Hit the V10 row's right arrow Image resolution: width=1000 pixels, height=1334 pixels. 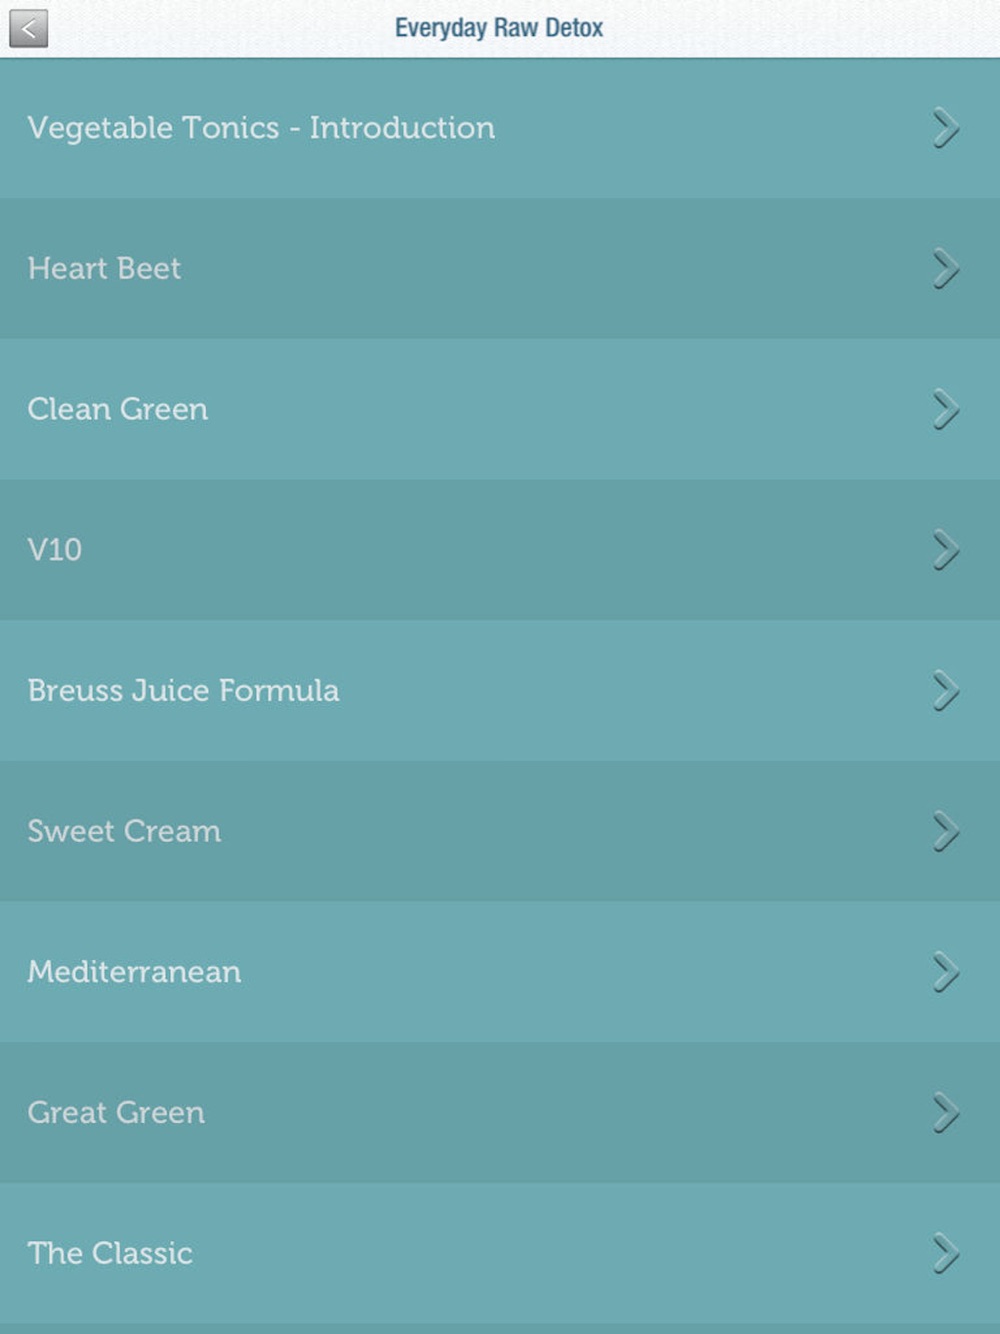[x=946, y=550]
